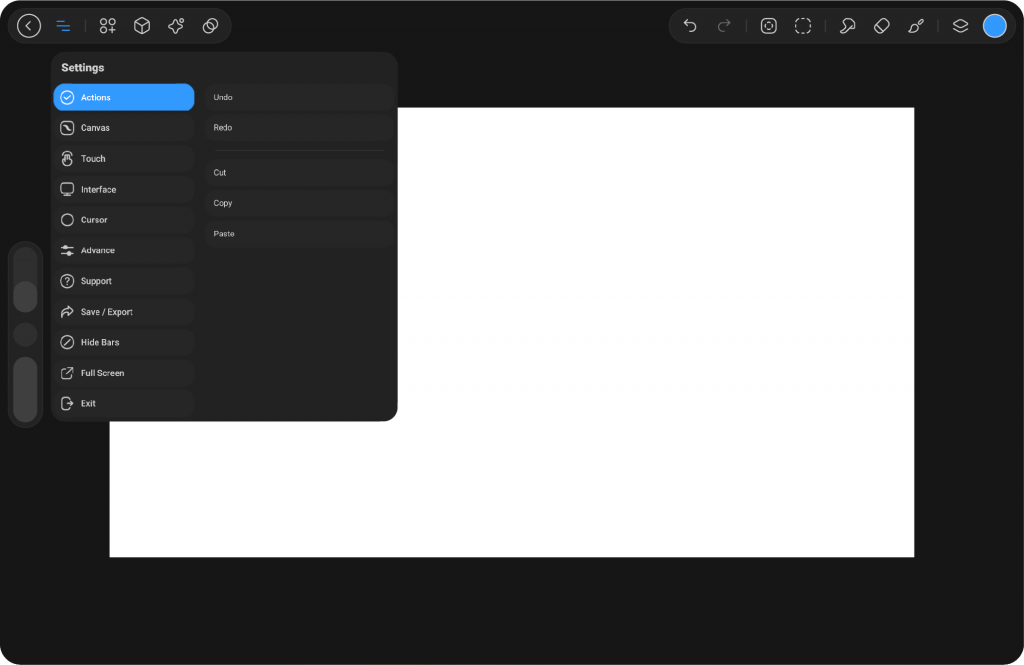Select the dashed square selection tool
1024x665 pixels.
click(x=803, y=26)
